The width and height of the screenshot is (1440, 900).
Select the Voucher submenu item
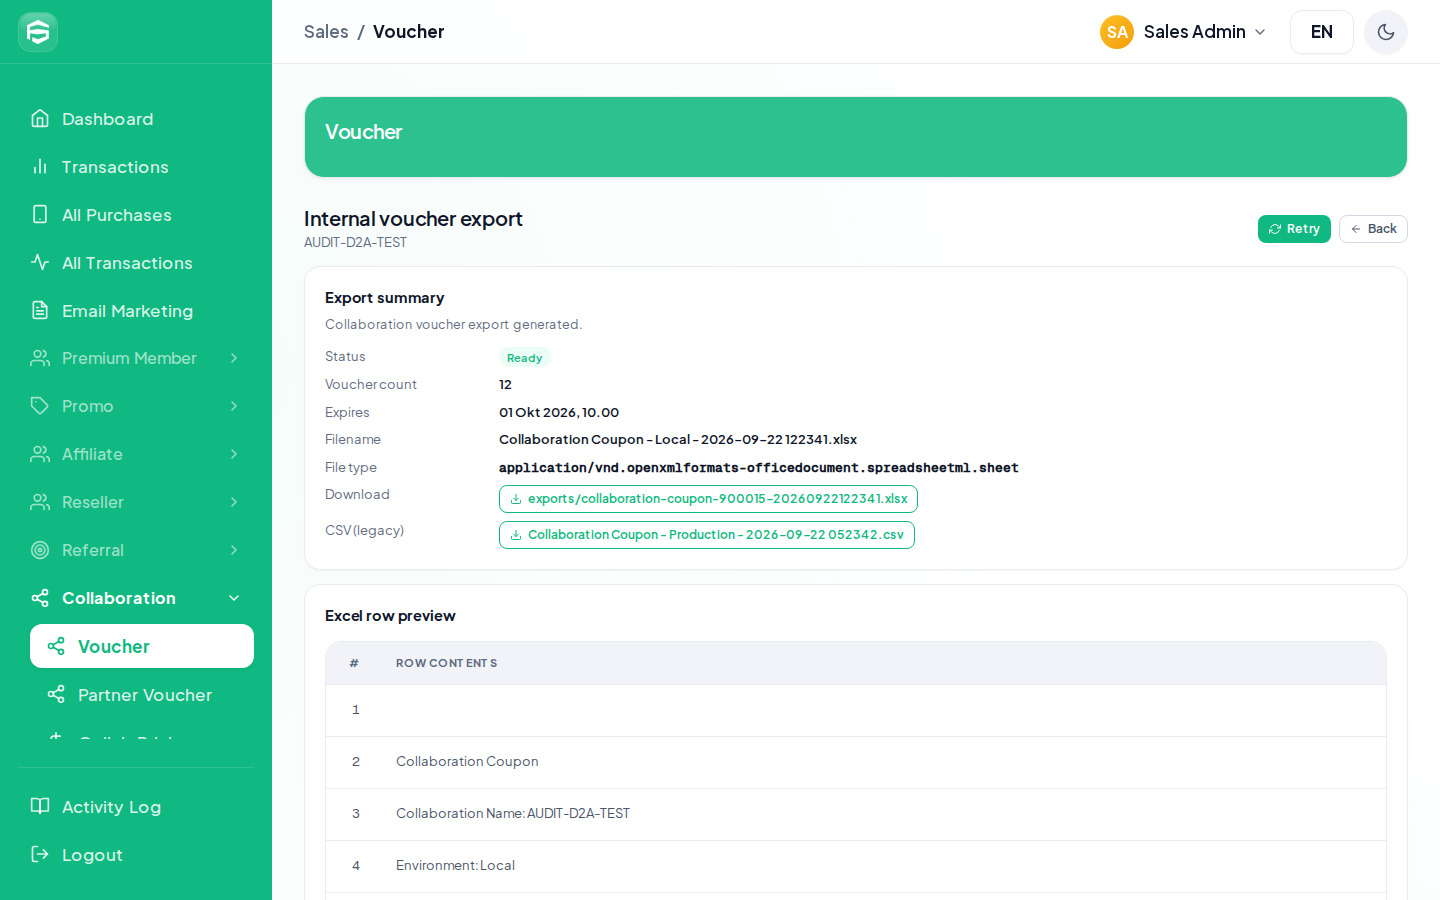[142, 646]
